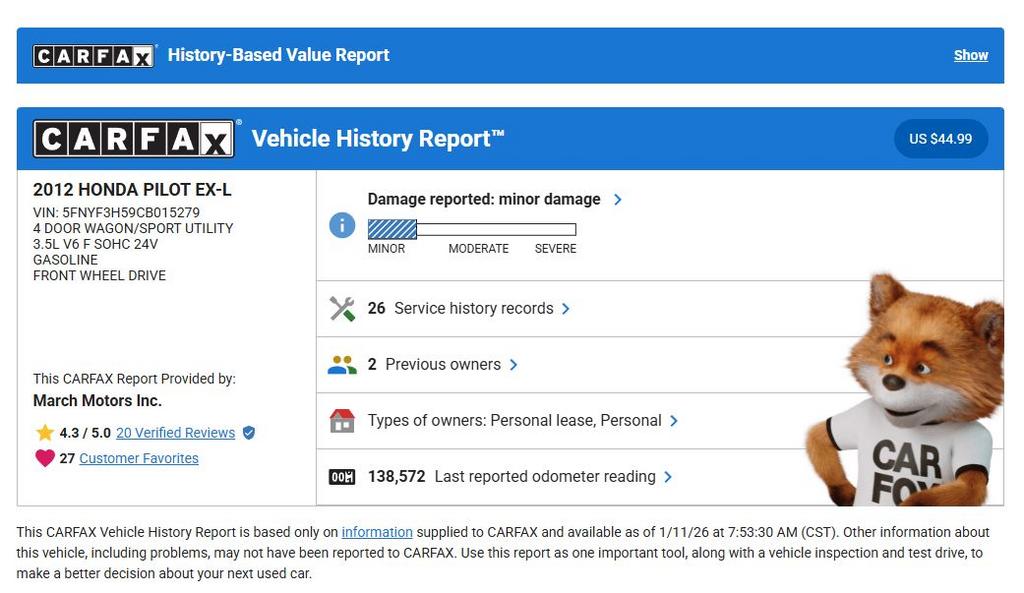Click the damage severity scale bar
Screen dimensions: 1024x593
472,229
